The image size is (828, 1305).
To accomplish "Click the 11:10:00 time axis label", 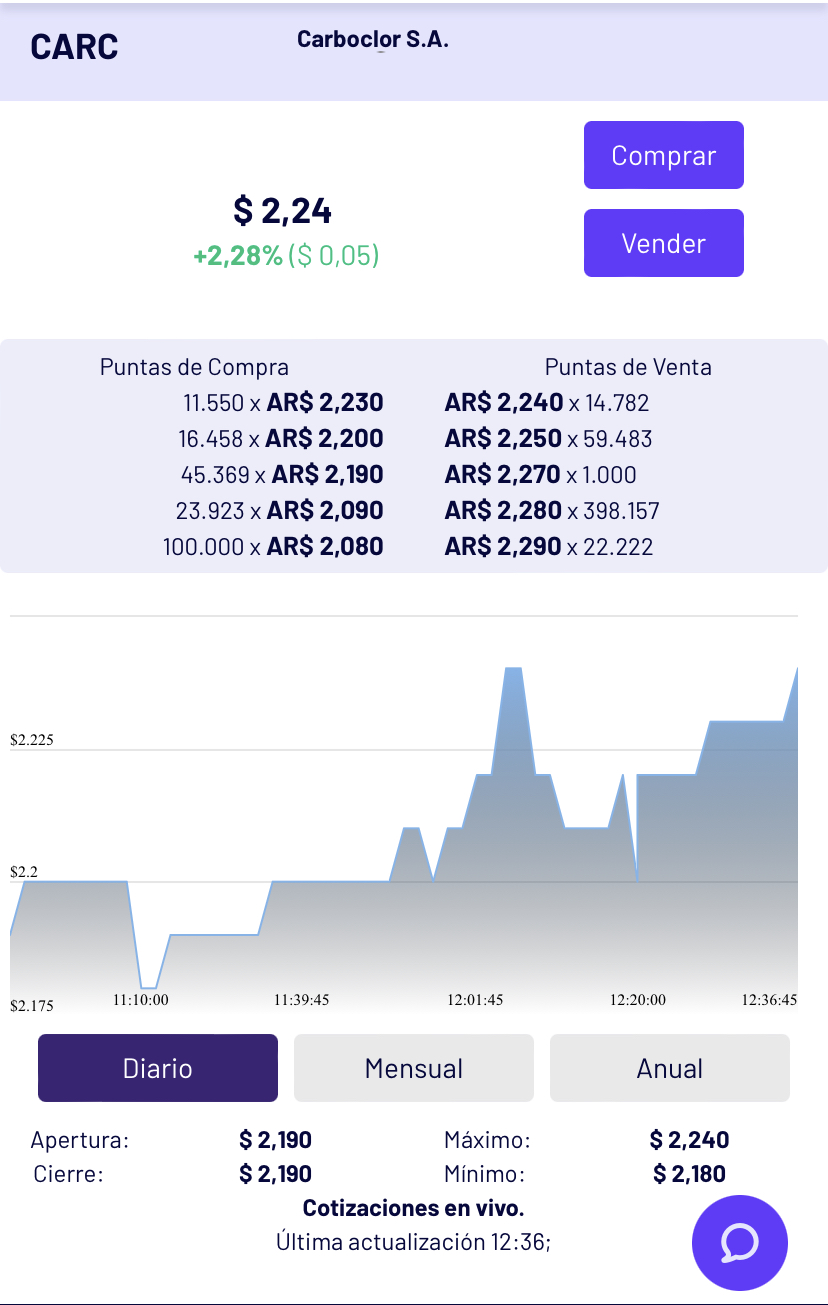I will point(141,999).
